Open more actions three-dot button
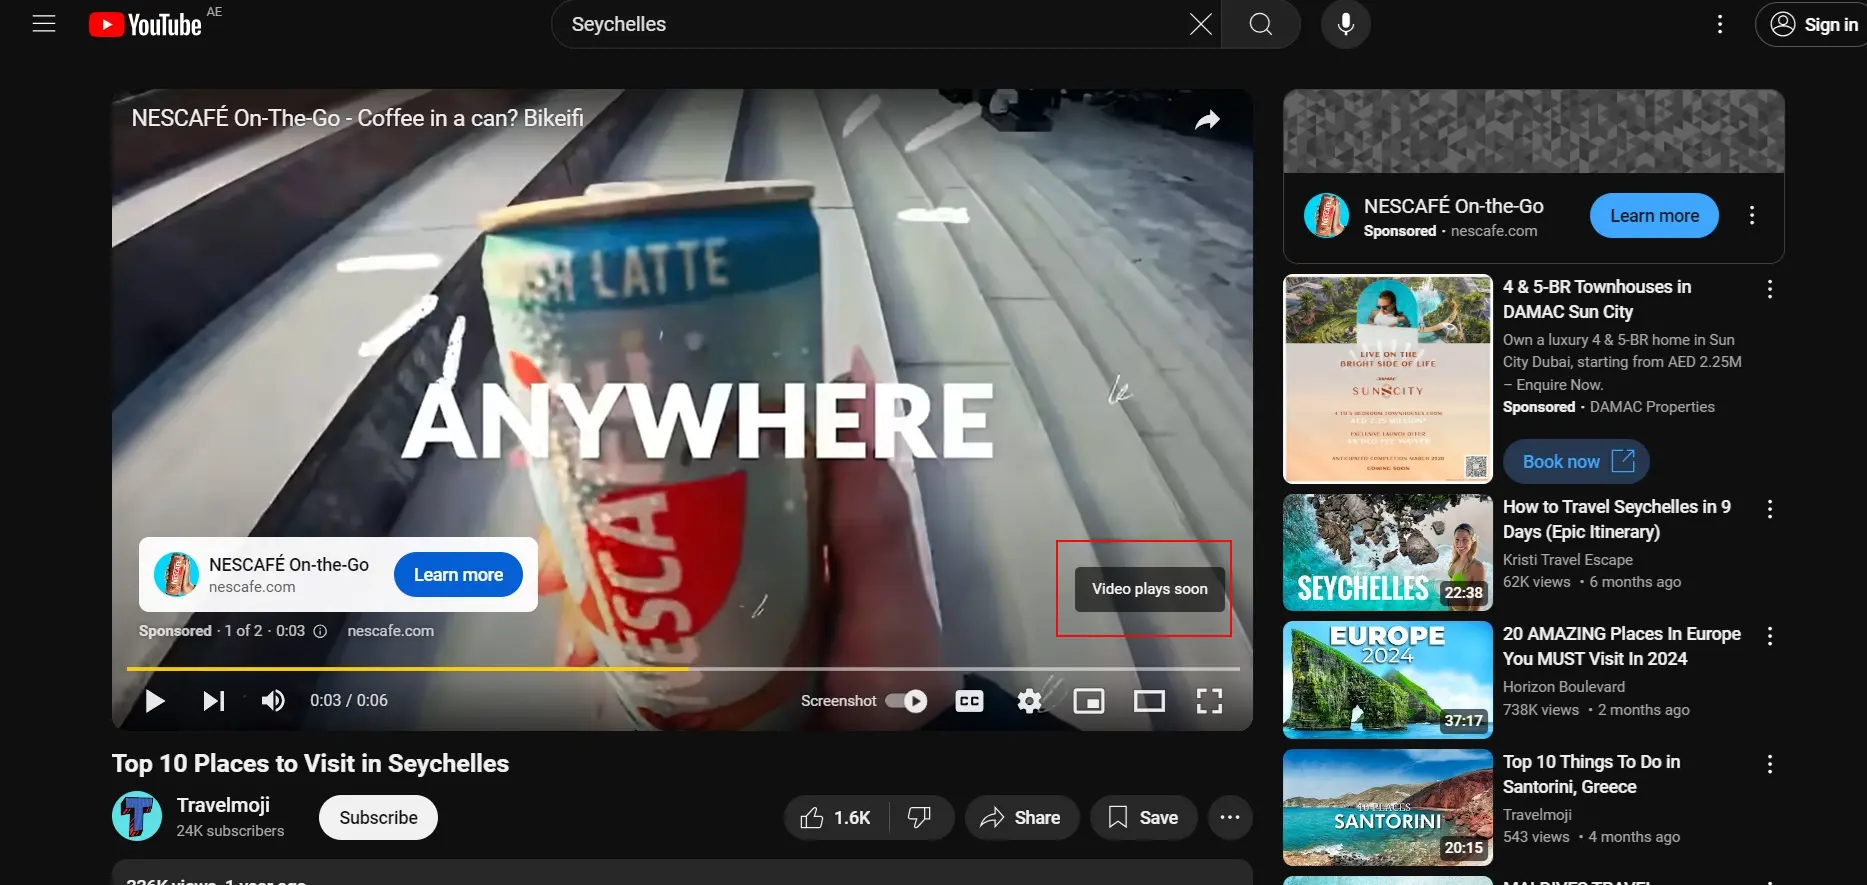The width and height of the screenshot is (1867, 885). tap(1230, 818)
